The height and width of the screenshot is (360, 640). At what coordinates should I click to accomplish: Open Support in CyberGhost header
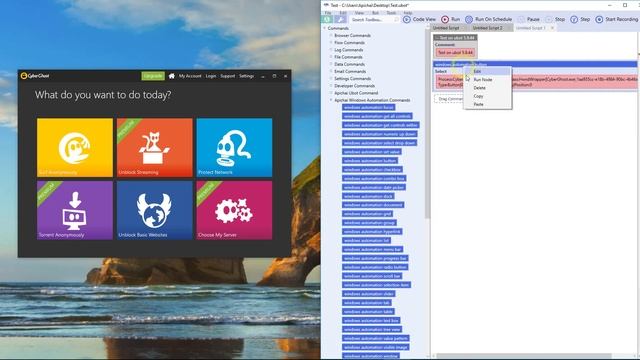(228, 76)
